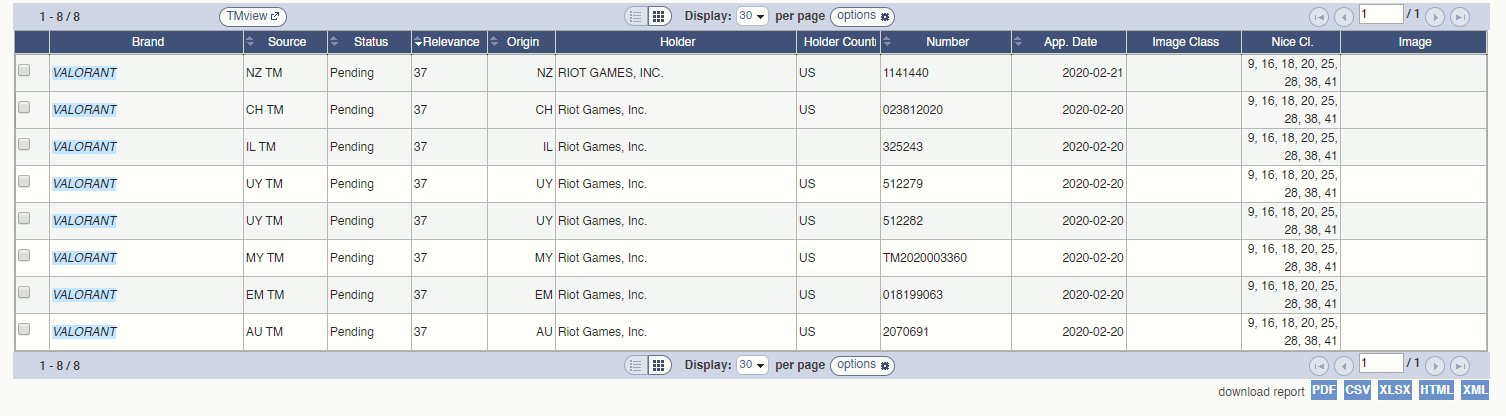This screenshot has width=1506, height=416.
Task: Click the sort arrows beside Status header
Action: pos(334,42)
